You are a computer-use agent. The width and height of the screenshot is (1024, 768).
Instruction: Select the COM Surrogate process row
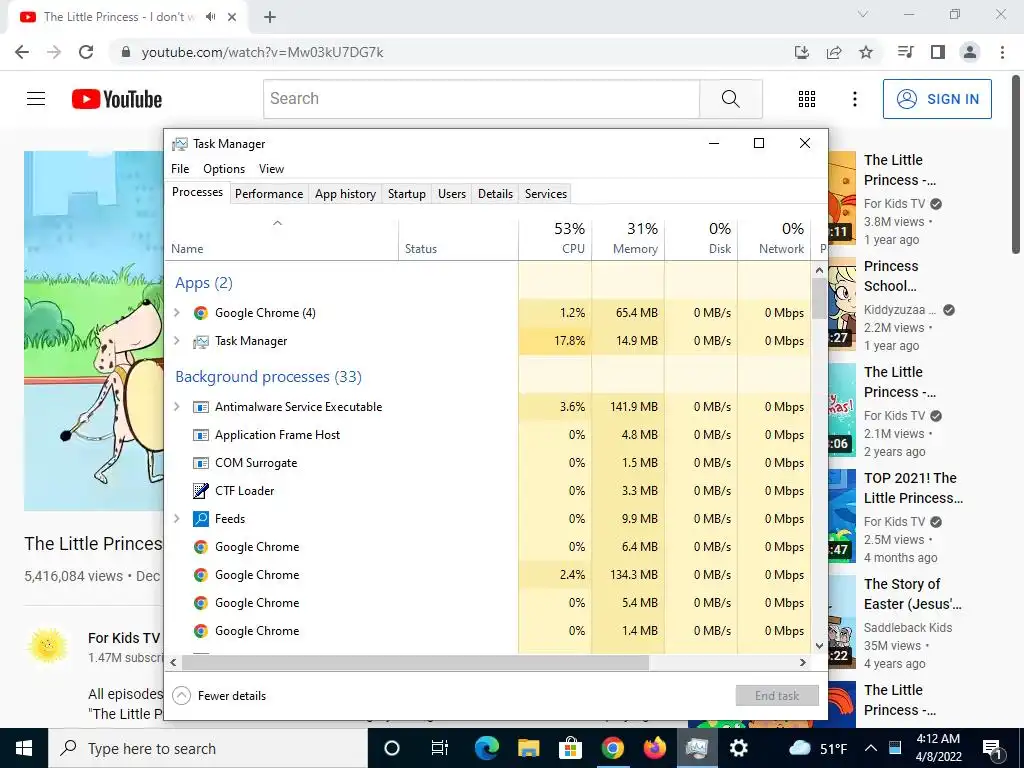coord(488,462)
